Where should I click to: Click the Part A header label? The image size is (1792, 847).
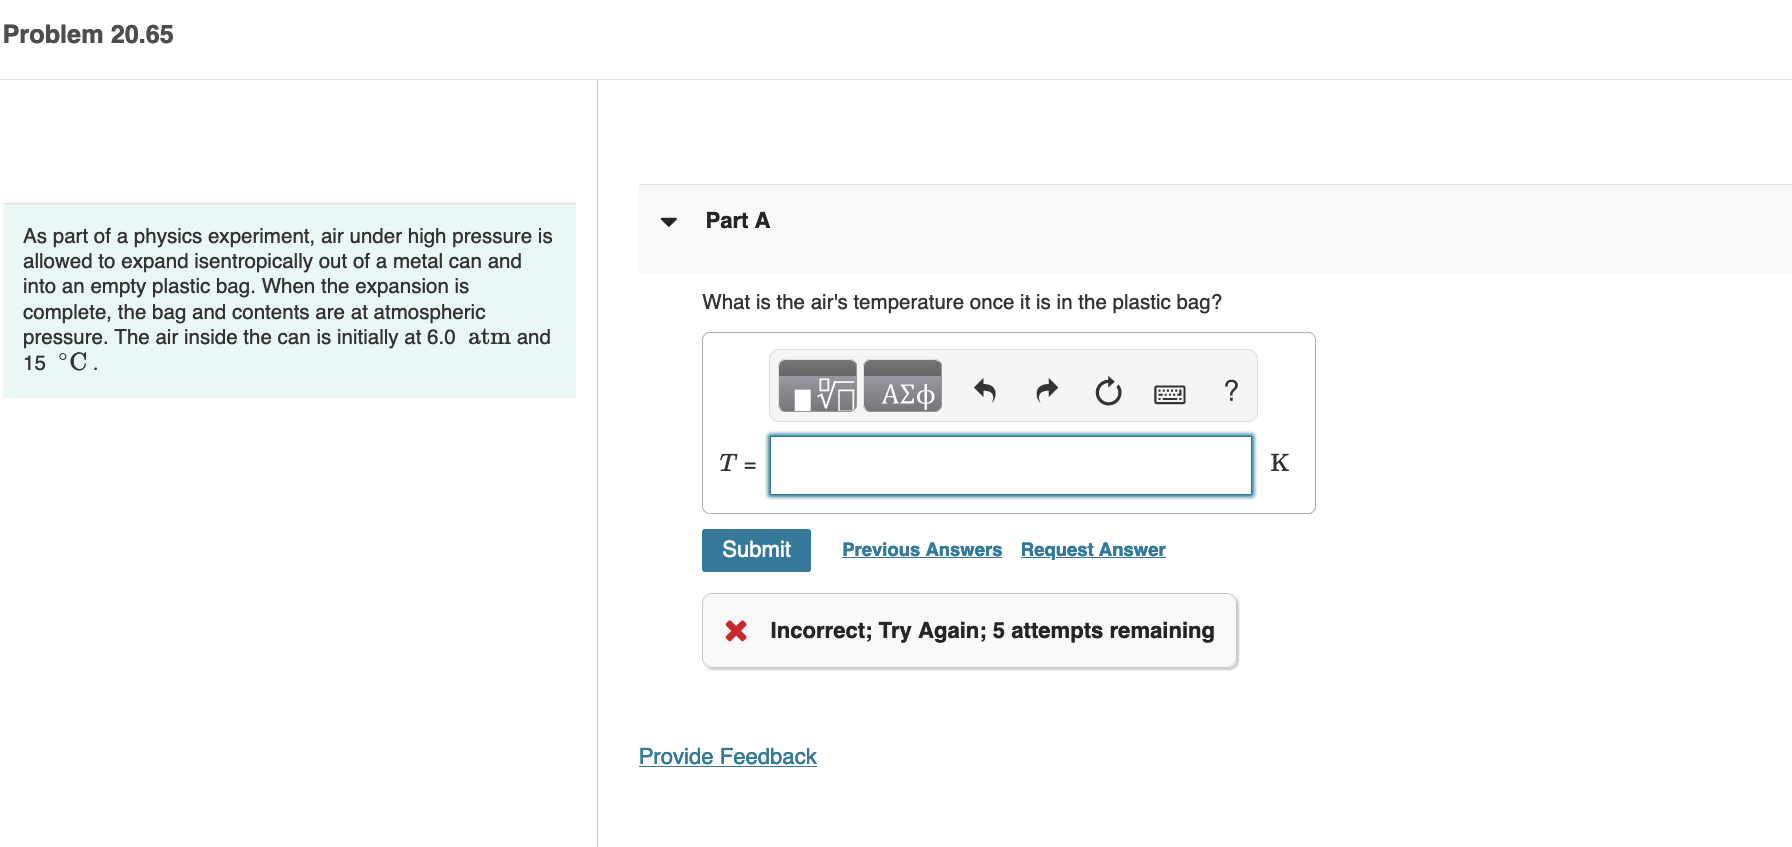point(738,221)
